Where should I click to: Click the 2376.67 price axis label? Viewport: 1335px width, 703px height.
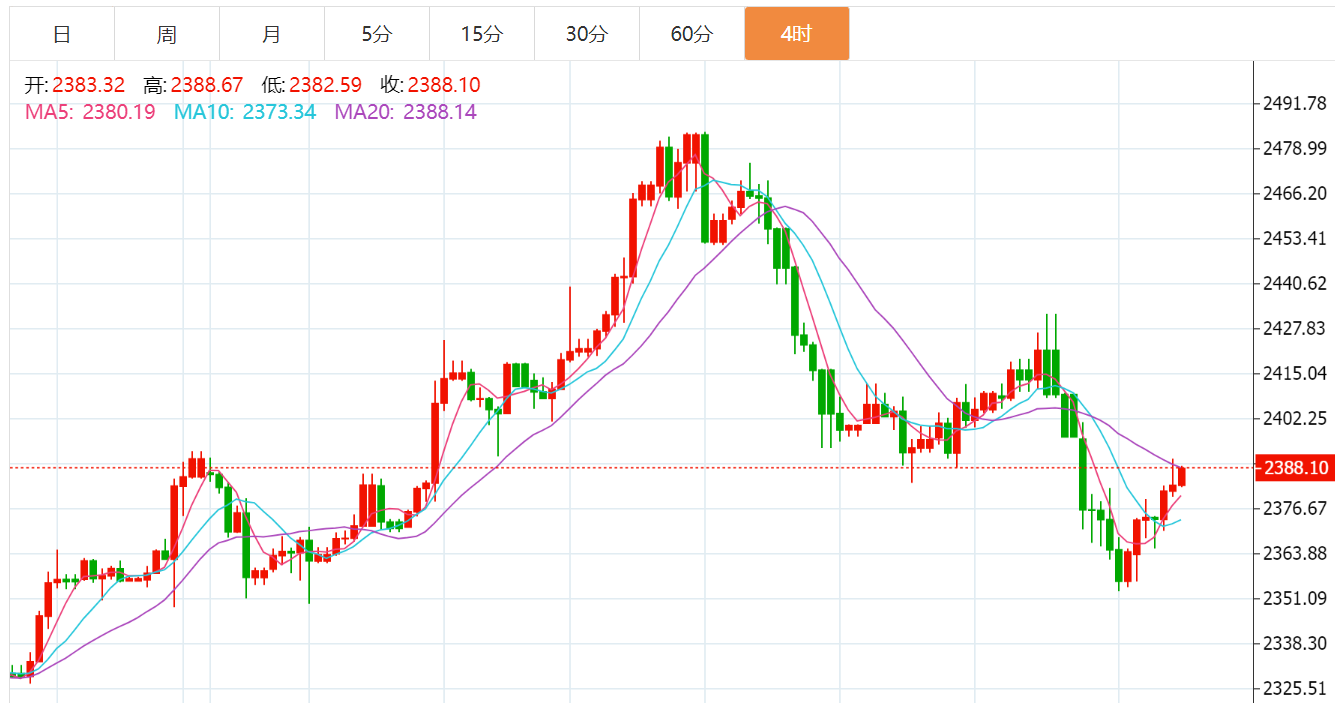pyautogui.click(x=1296, y=508)
